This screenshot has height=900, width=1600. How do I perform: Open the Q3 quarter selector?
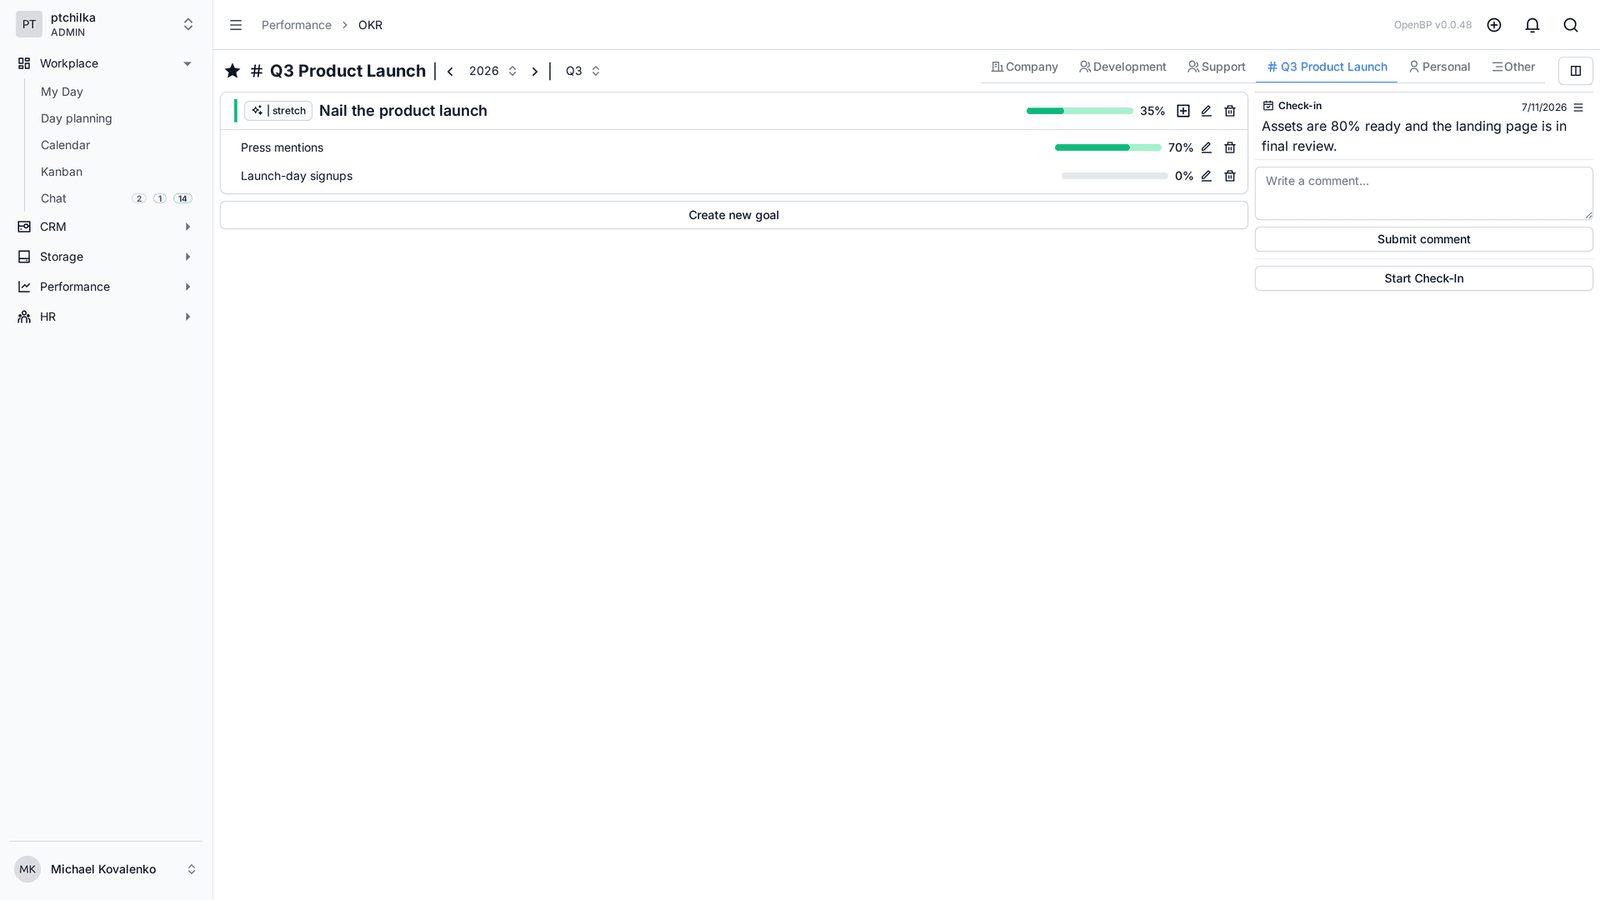pyautogui.click(x=583, y=71)
